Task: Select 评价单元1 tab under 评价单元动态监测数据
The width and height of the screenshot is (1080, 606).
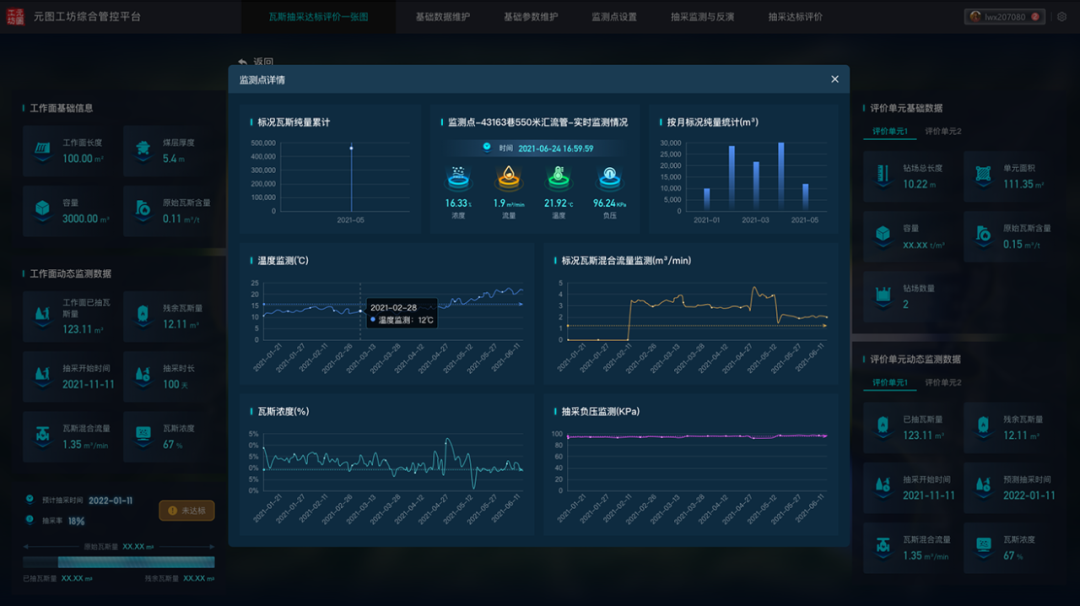Action: pyautogui.click(x=889, y=382)
